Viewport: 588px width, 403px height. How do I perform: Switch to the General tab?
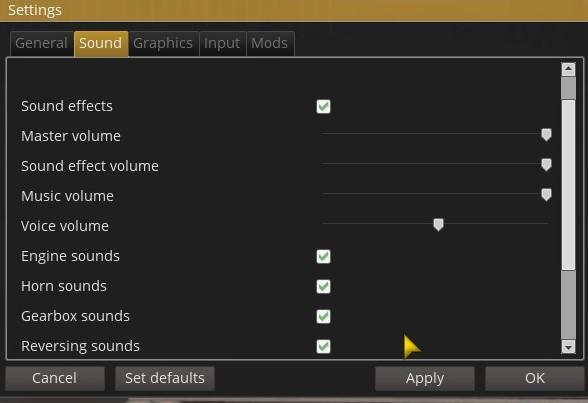(x=41, y=43)
